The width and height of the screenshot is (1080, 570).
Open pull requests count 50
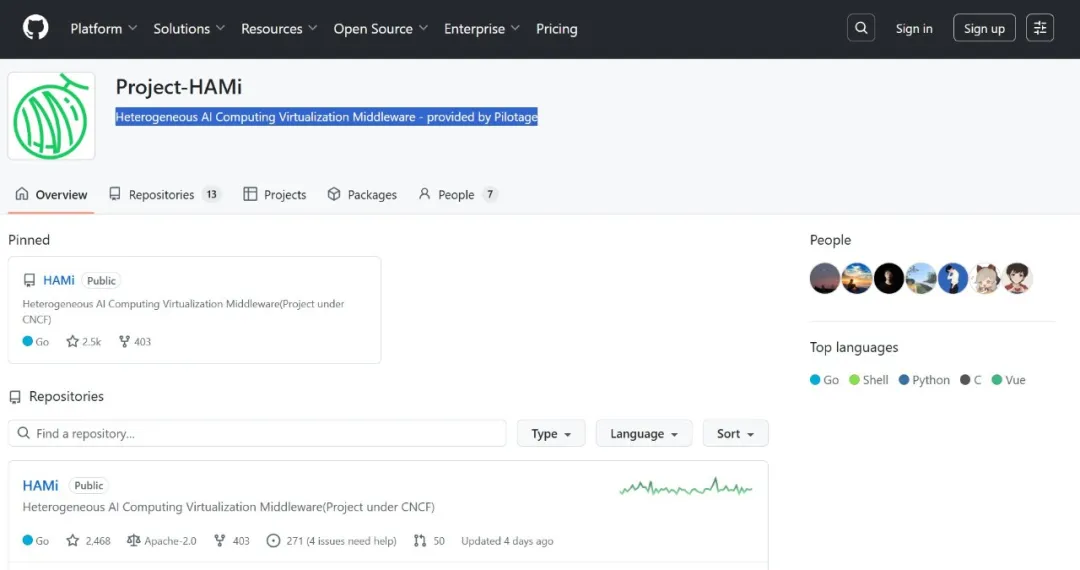(x=431, y=541)
